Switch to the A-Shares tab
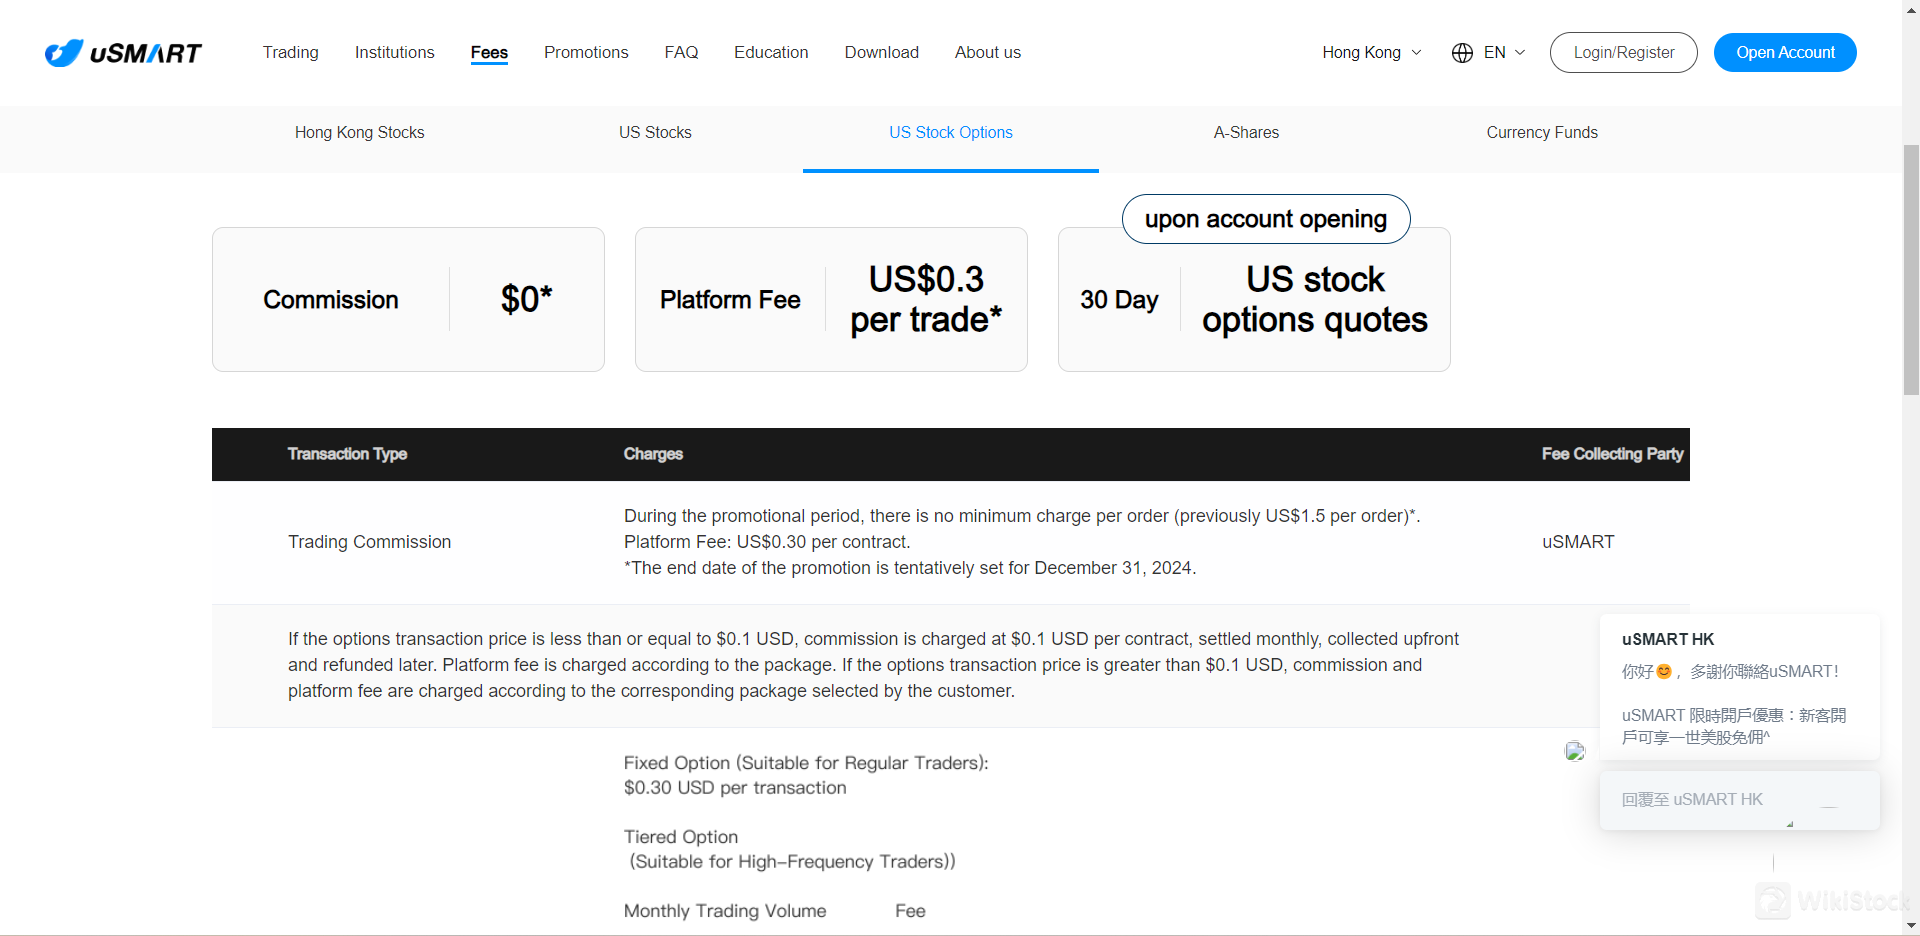Image resolution: width=1920 pixels, height=936 pixels. [1246, 133]
